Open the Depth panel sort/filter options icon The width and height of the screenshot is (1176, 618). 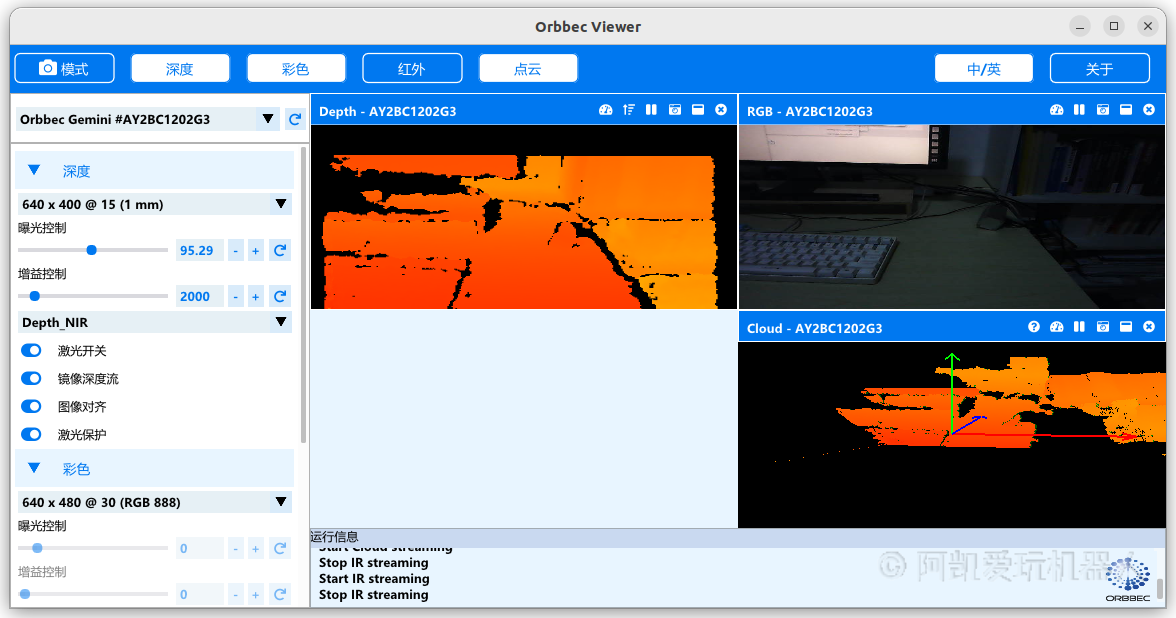click(x=628, y=110)
